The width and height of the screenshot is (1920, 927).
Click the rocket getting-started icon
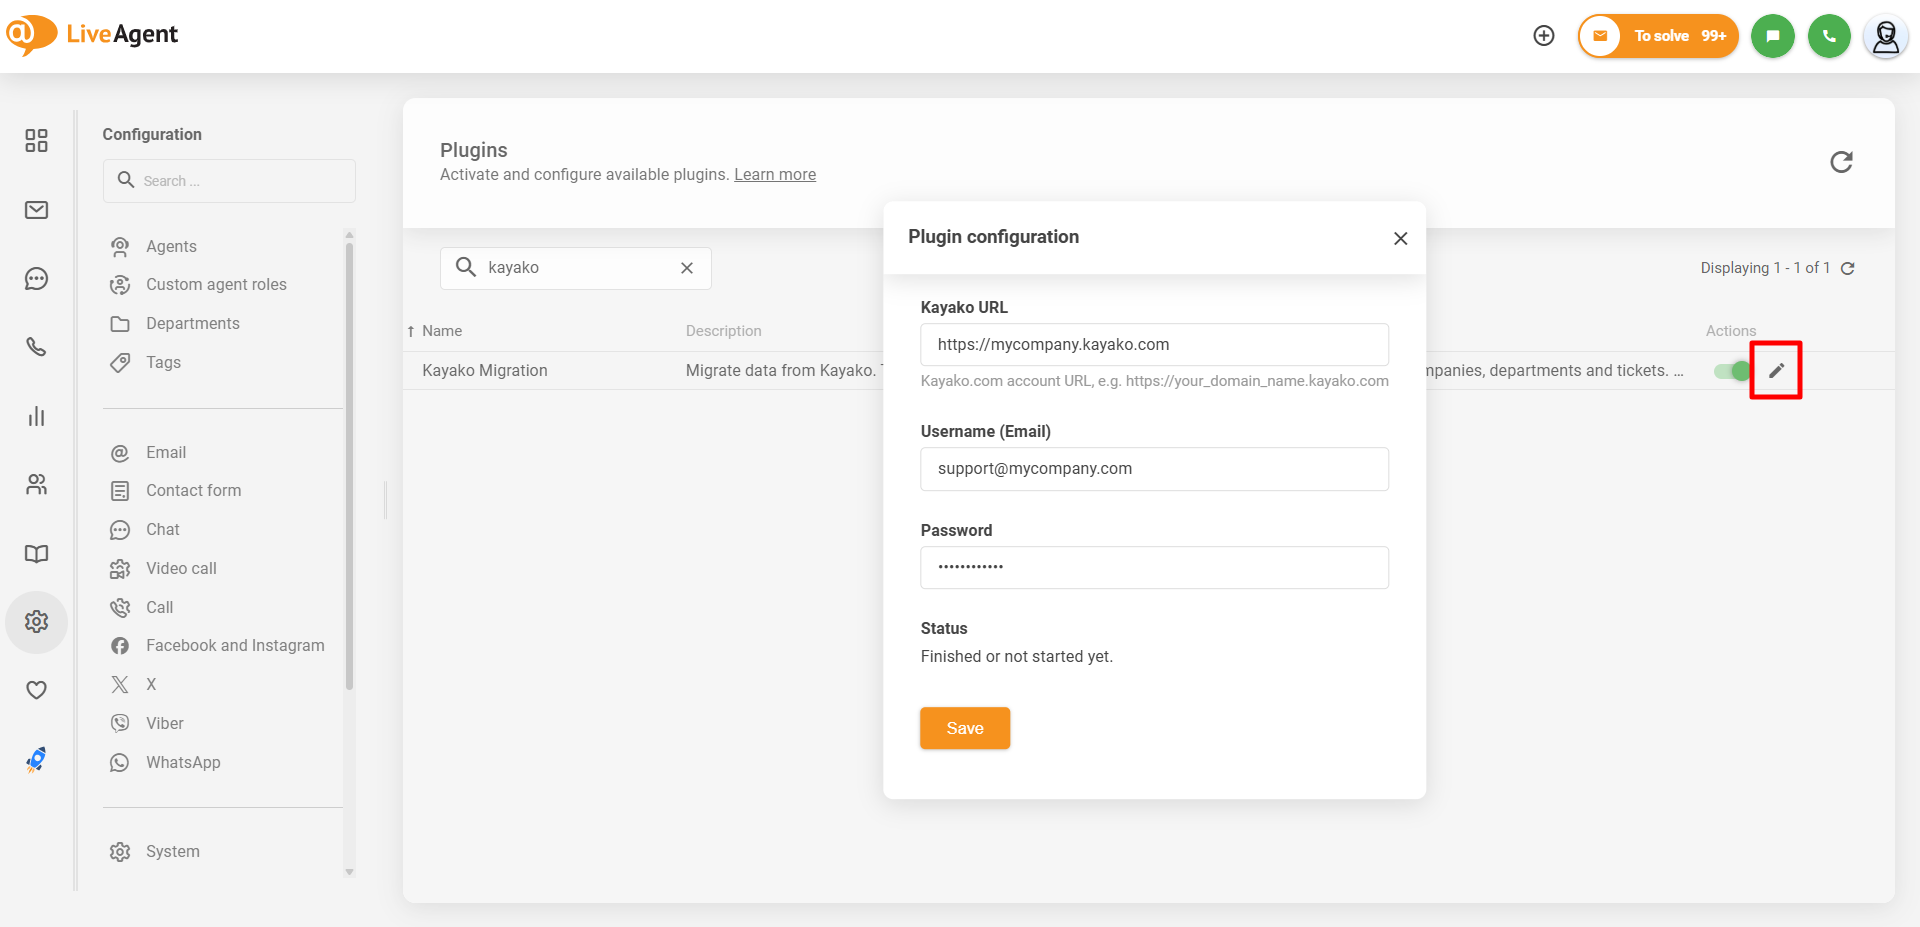(37, 760)
